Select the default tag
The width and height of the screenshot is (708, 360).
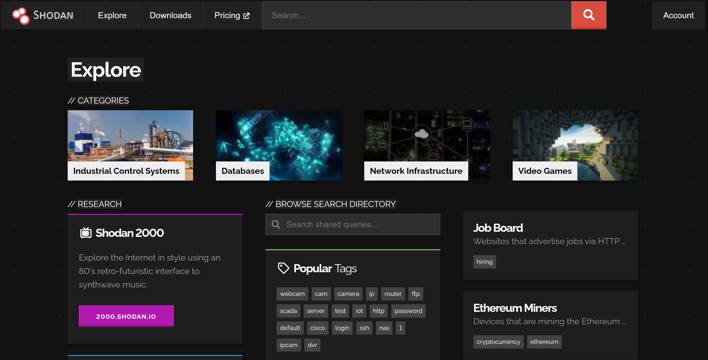(x=290, y=328)
